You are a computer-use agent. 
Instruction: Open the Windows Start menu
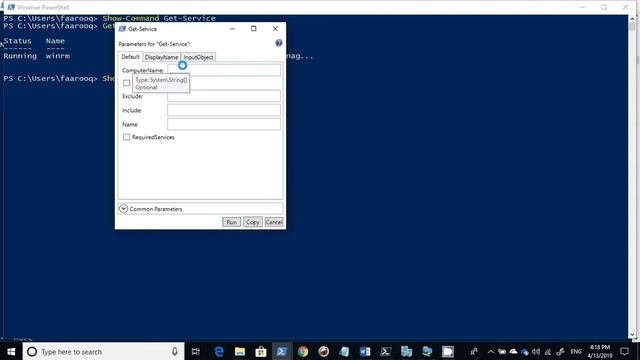11,351
